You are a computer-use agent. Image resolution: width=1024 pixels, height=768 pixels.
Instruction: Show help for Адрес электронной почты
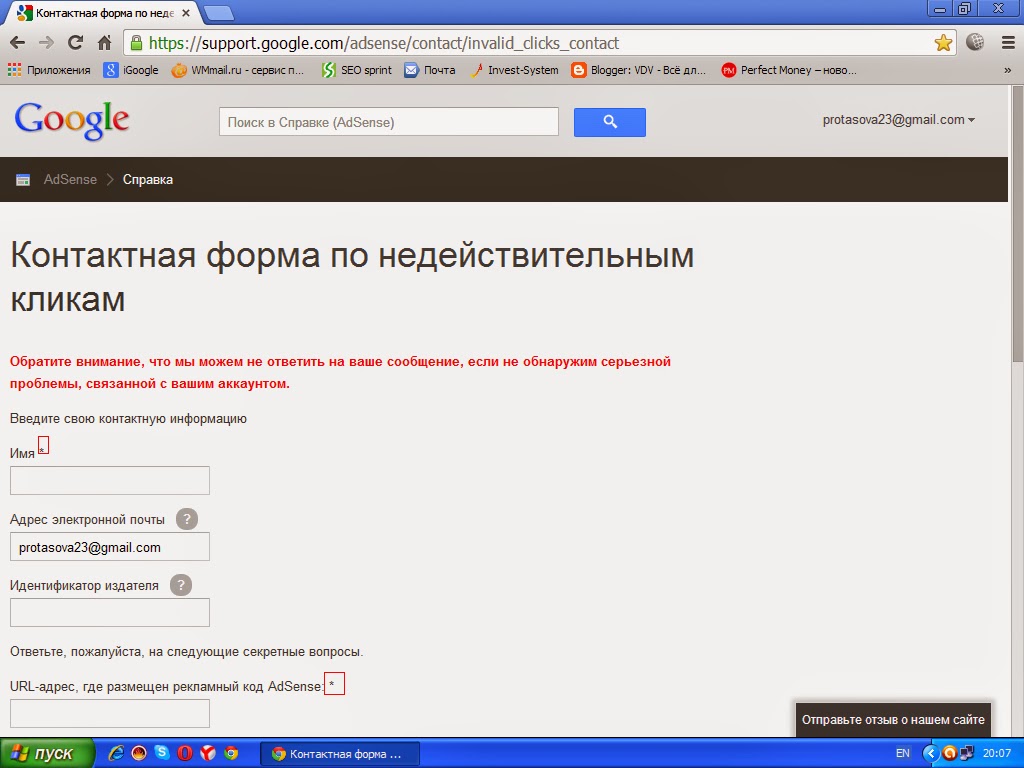click(x=187, y=519)
